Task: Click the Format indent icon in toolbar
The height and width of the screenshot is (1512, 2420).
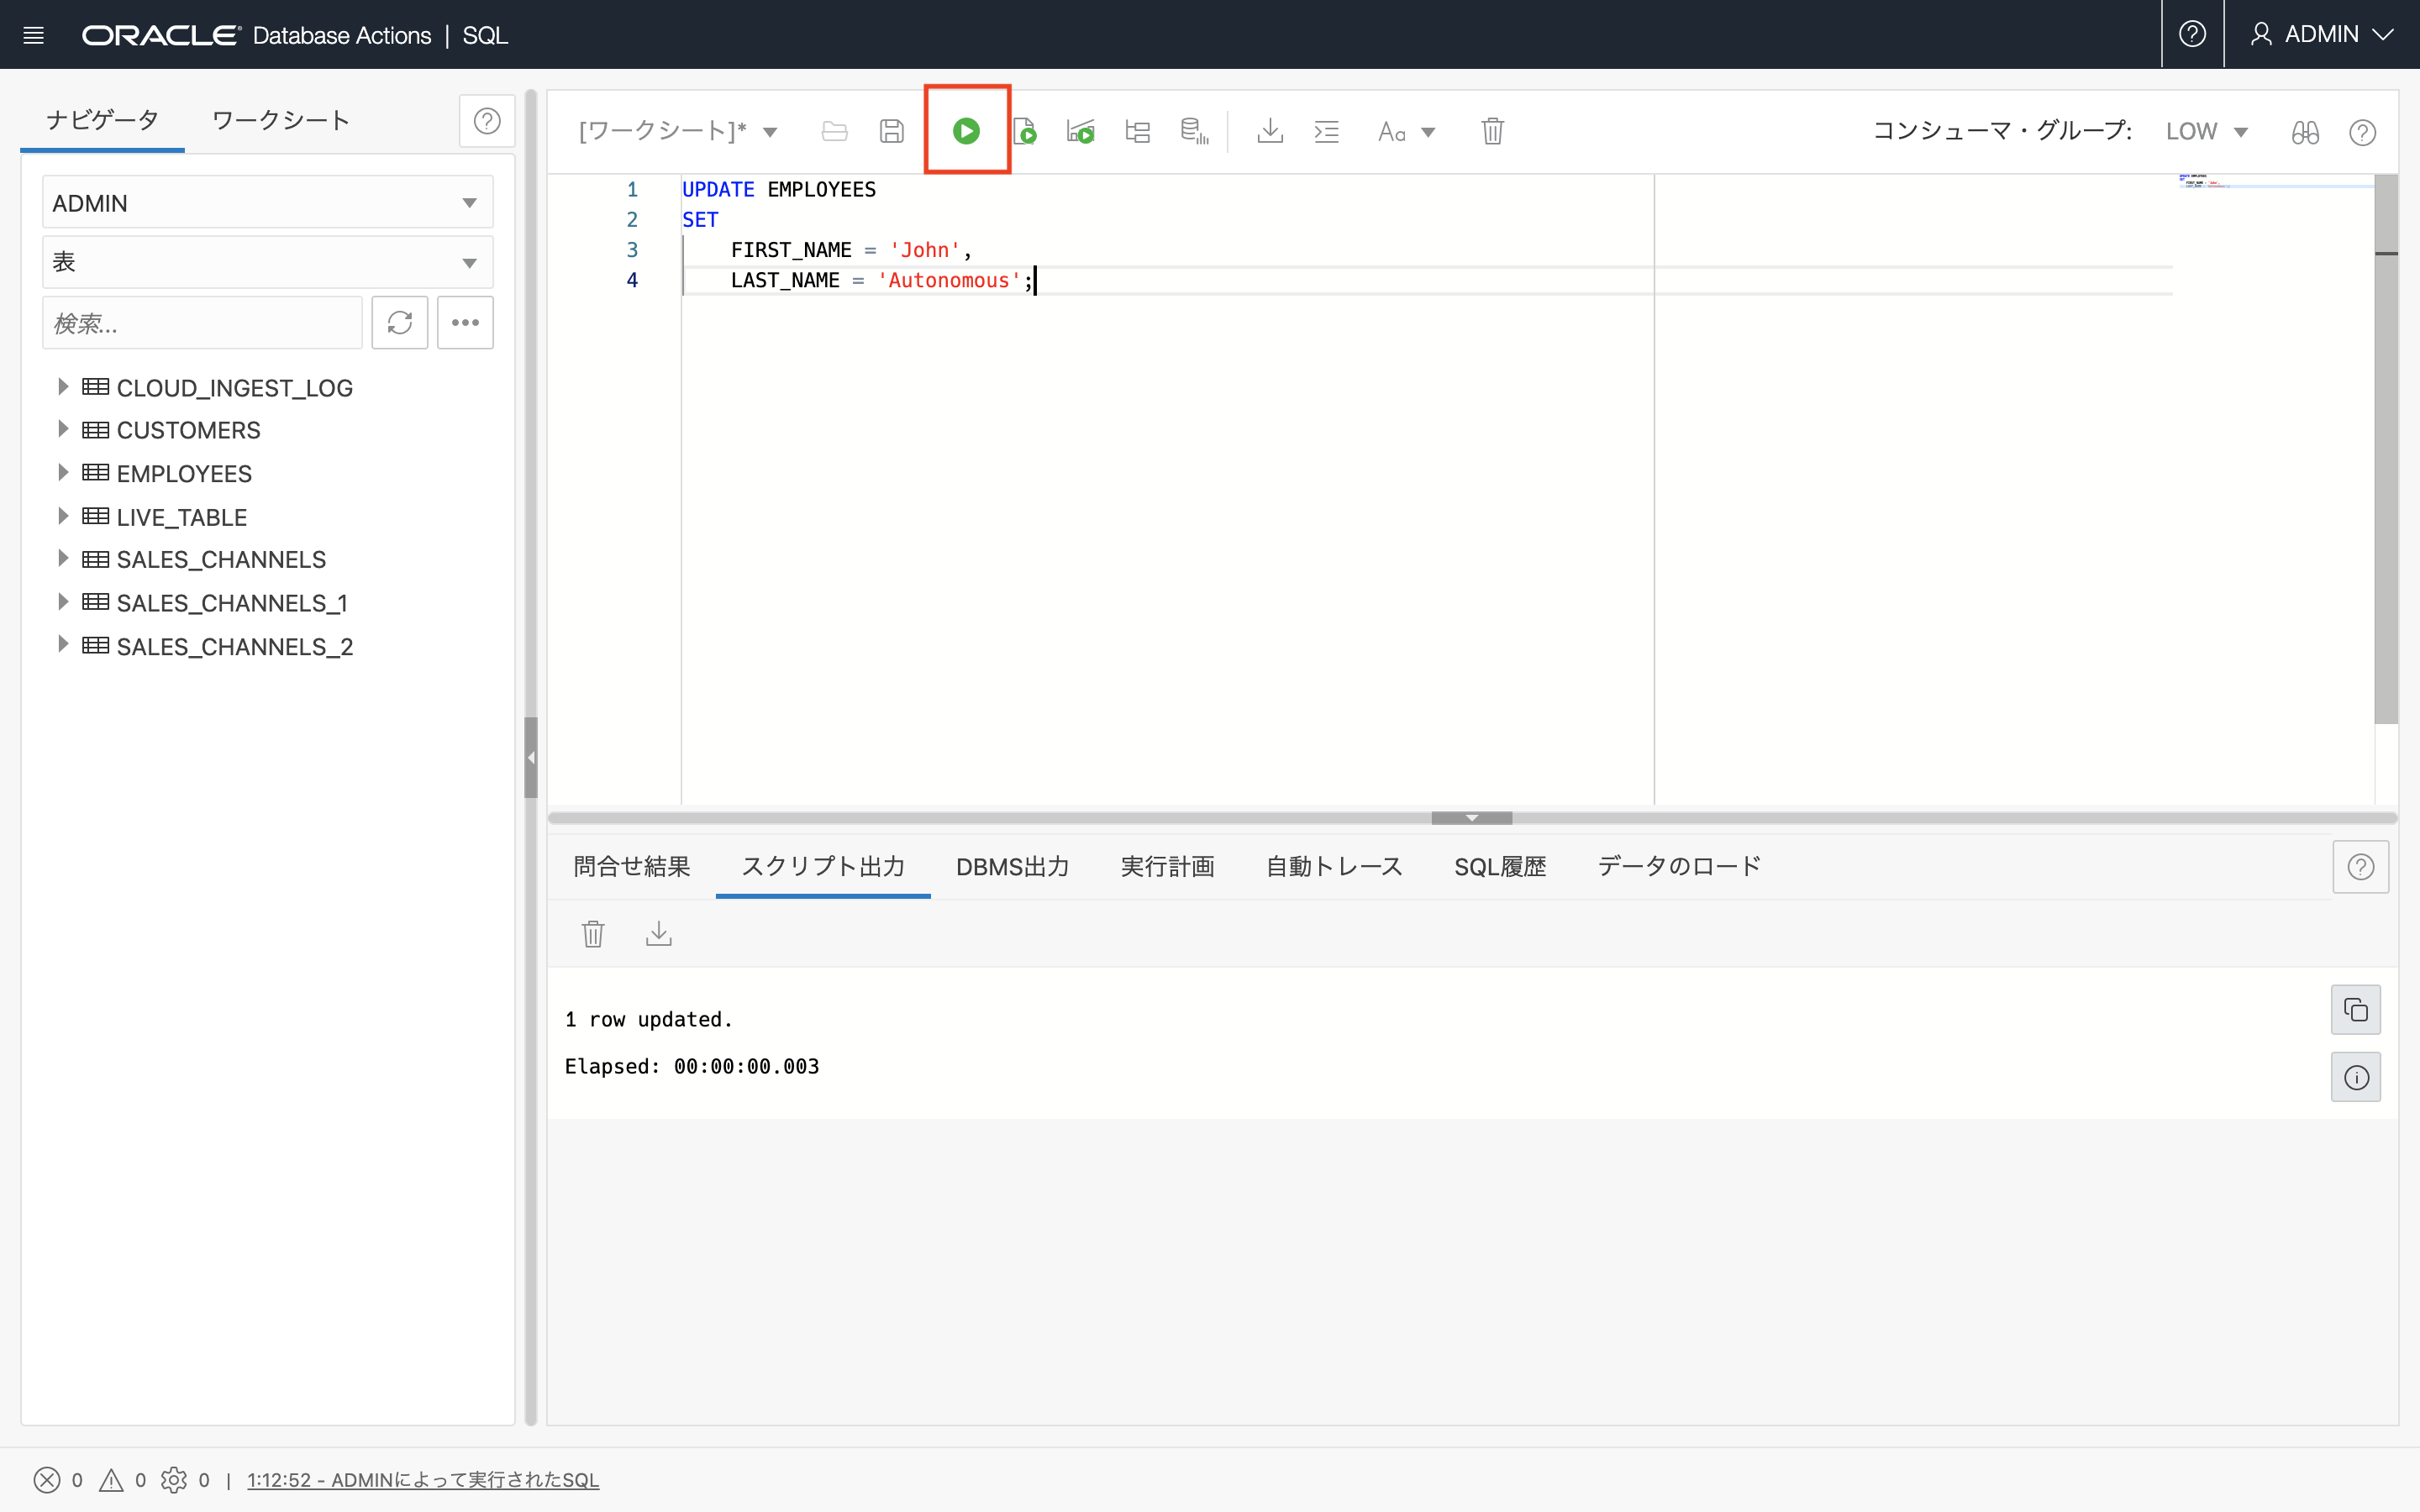Action: coord(1326,131)
